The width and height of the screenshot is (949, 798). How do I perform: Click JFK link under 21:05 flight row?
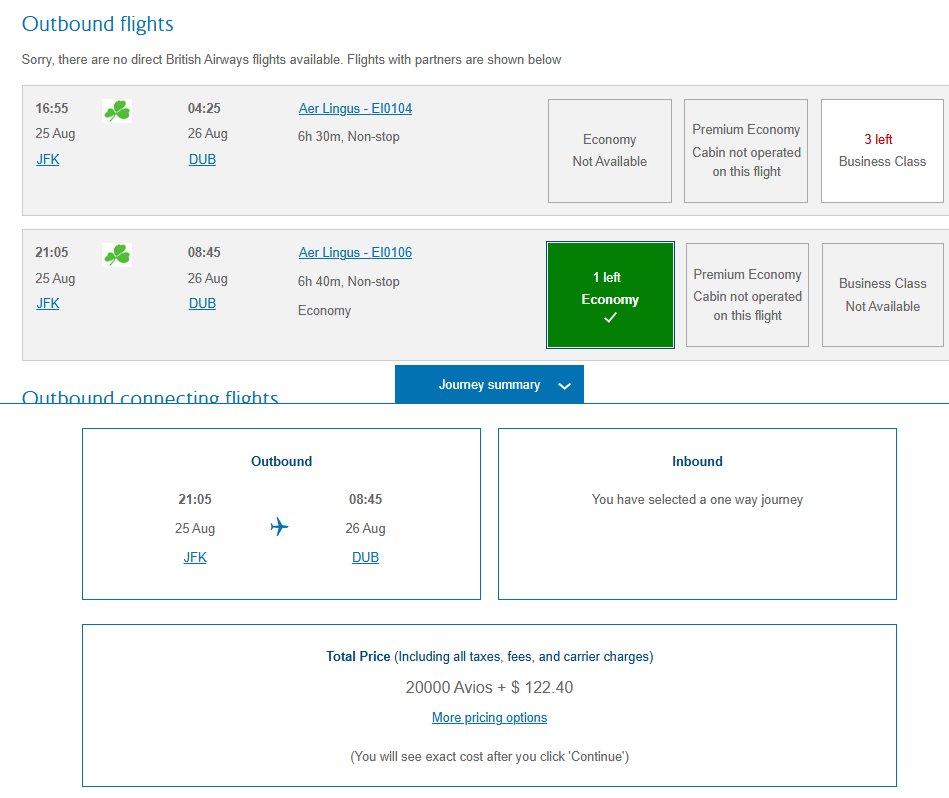[x=48, y=303]
